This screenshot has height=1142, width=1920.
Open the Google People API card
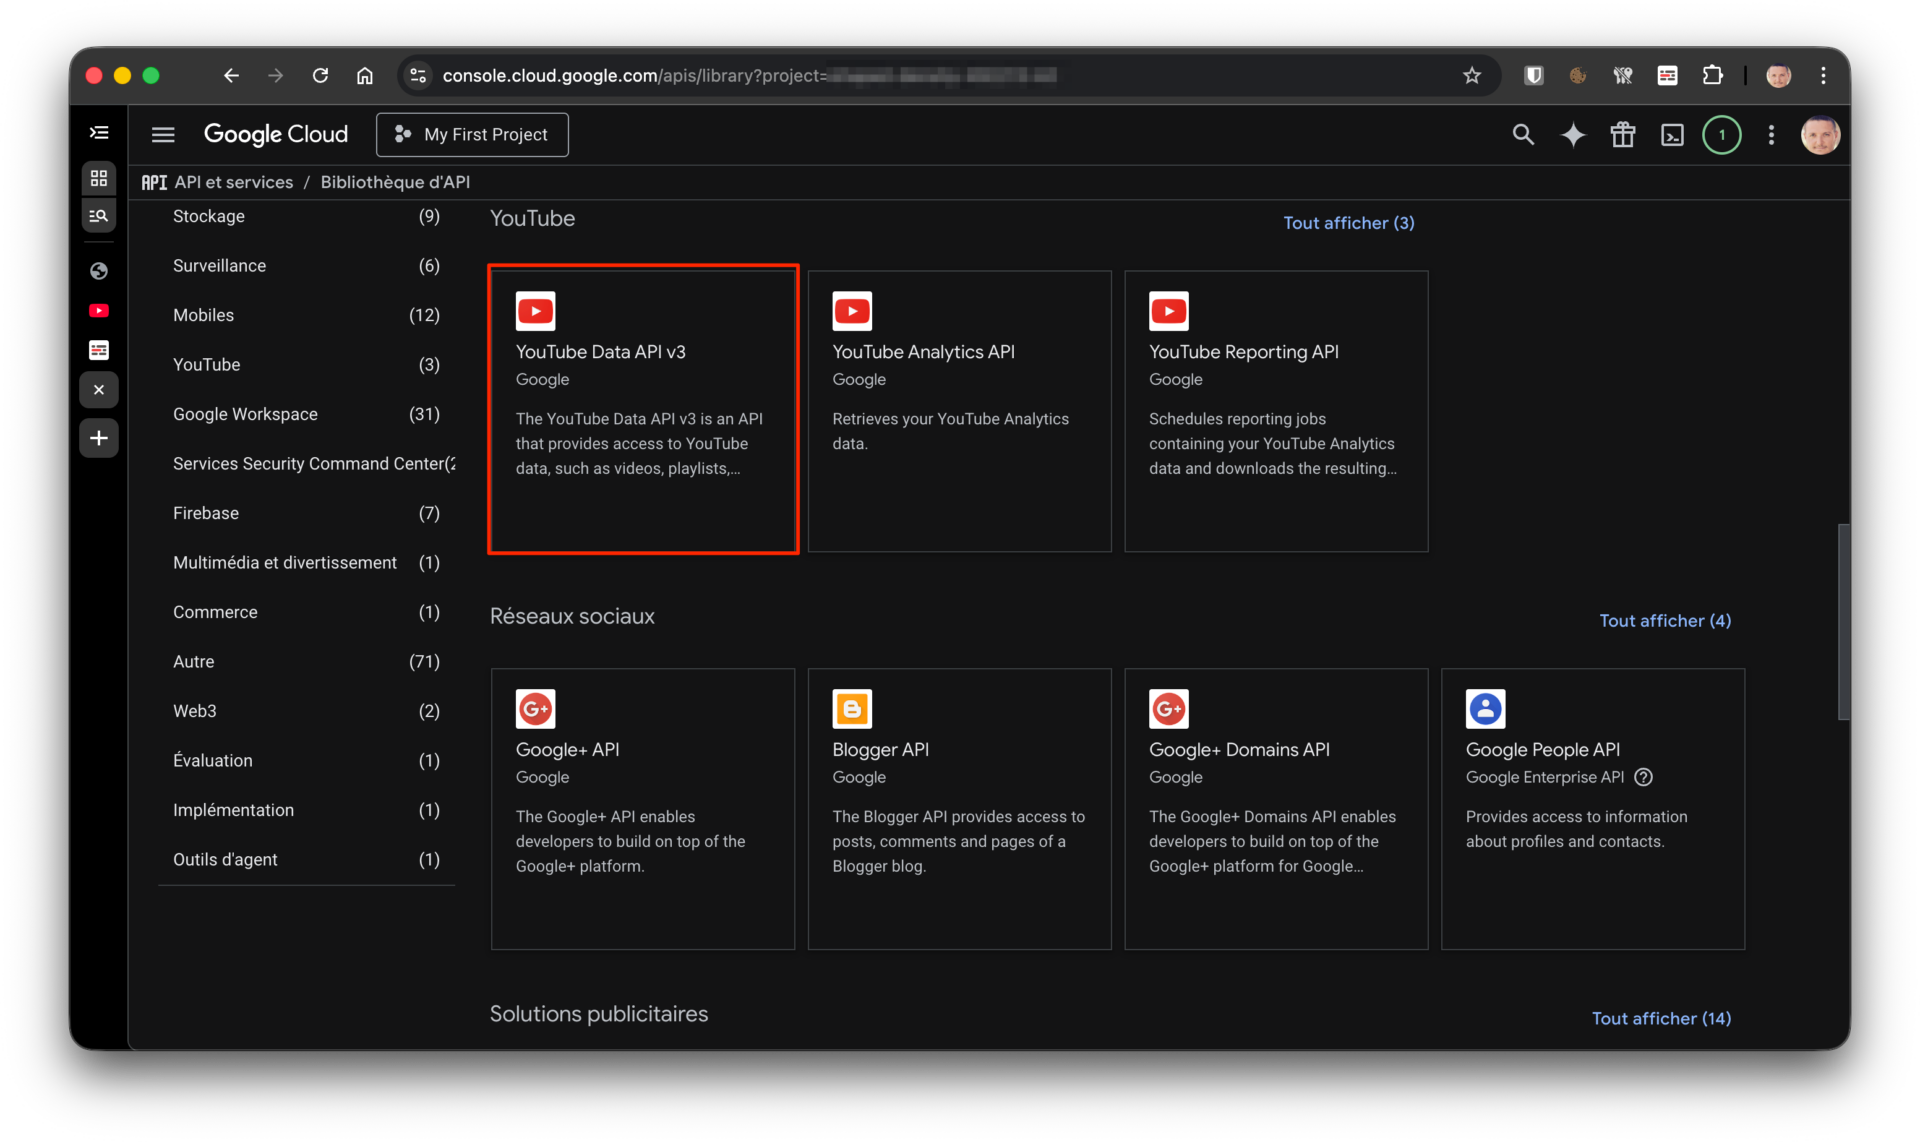[1593, 808]
